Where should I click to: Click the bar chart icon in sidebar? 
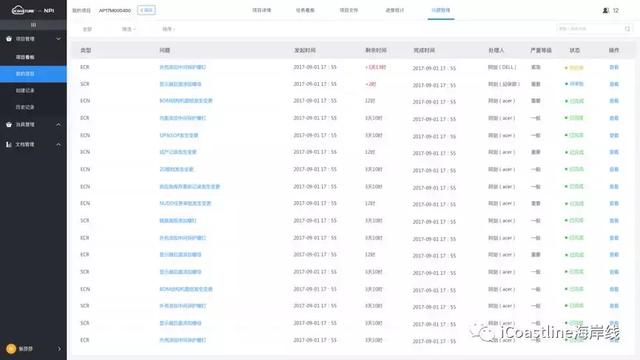tap(9, 144)
